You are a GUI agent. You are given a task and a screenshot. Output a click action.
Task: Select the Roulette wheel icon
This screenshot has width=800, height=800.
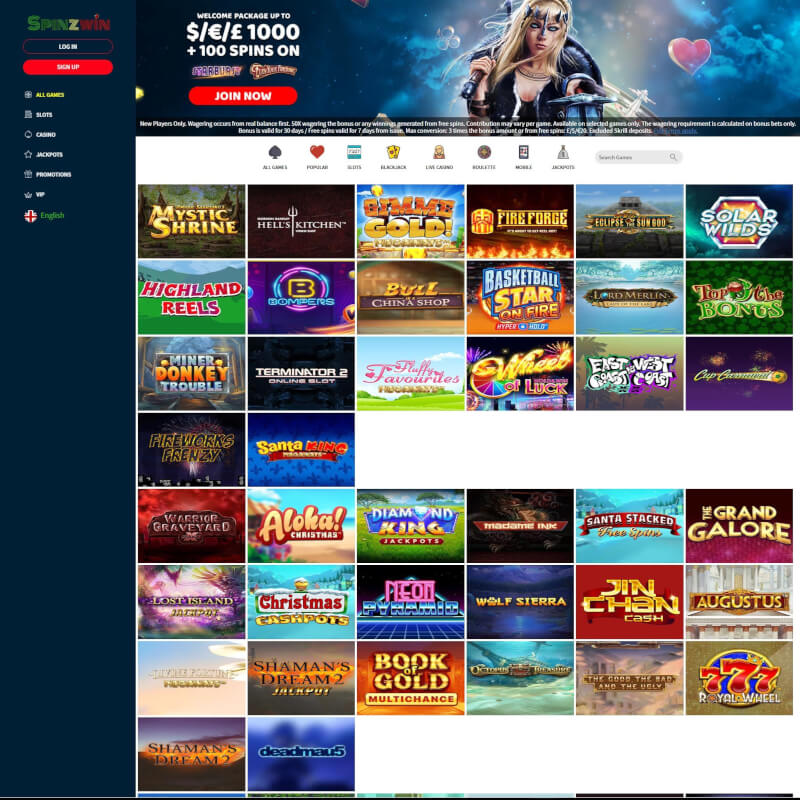click(x=484, y=152)
